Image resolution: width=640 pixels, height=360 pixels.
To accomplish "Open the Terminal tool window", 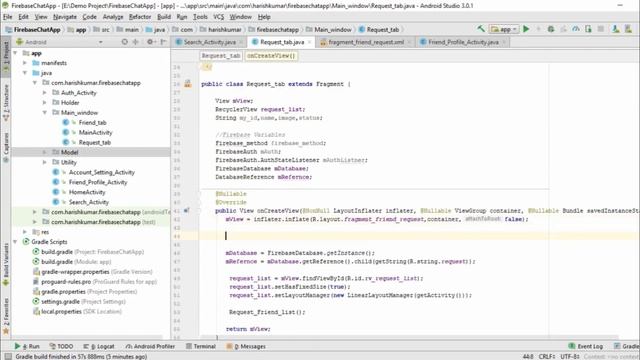I will [x=201, y=346].
